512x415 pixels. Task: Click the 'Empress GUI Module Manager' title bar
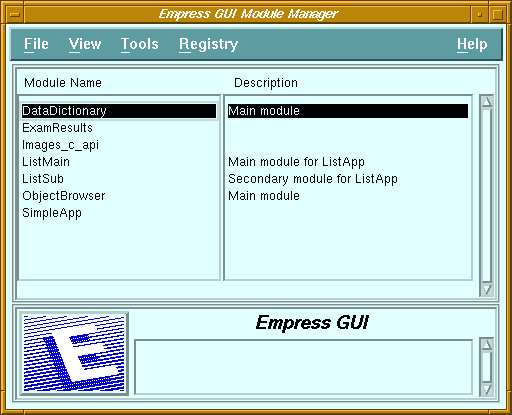[x=247, y=14]
